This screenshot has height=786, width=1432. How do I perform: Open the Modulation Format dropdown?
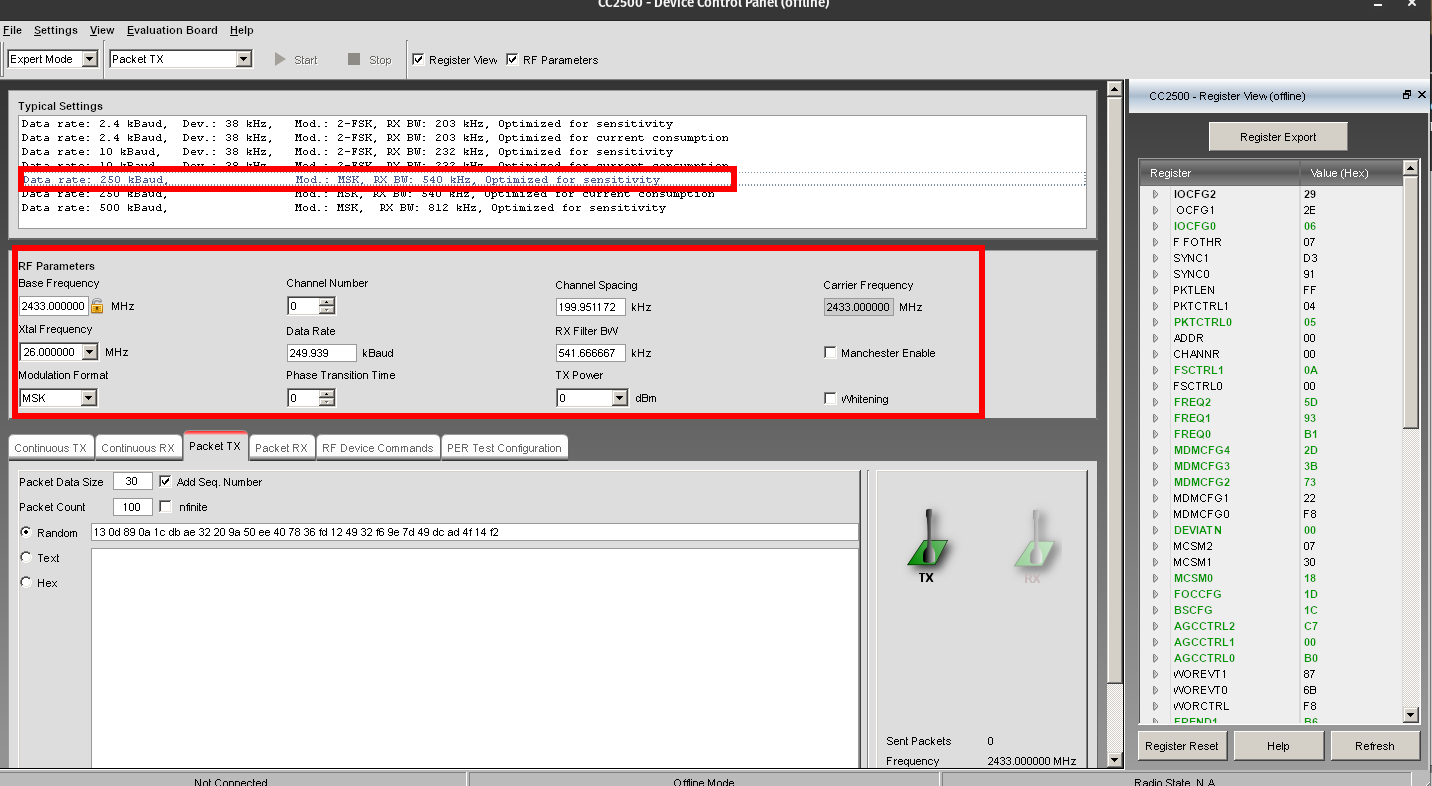(x=88, y=398)
